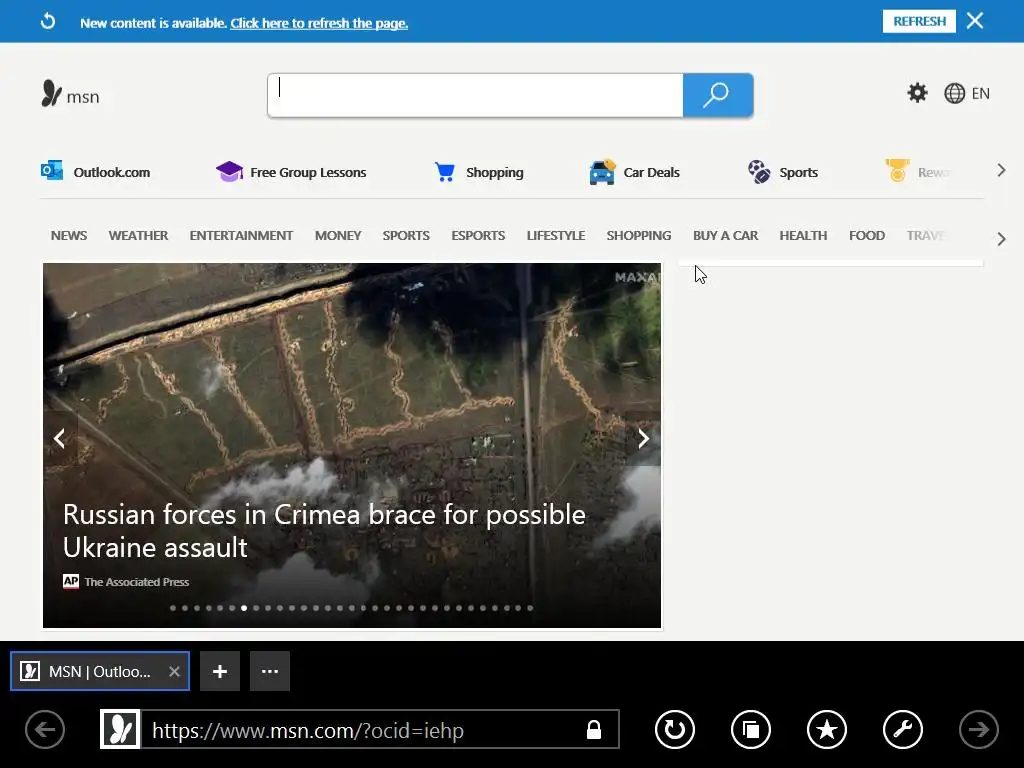
Task: Go to the WEATHER section
Action: click(138, 235)
